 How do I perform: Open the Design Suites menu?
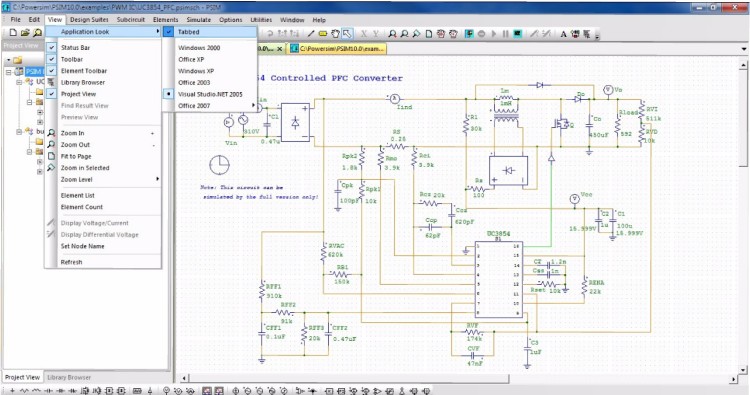(89, 20)
